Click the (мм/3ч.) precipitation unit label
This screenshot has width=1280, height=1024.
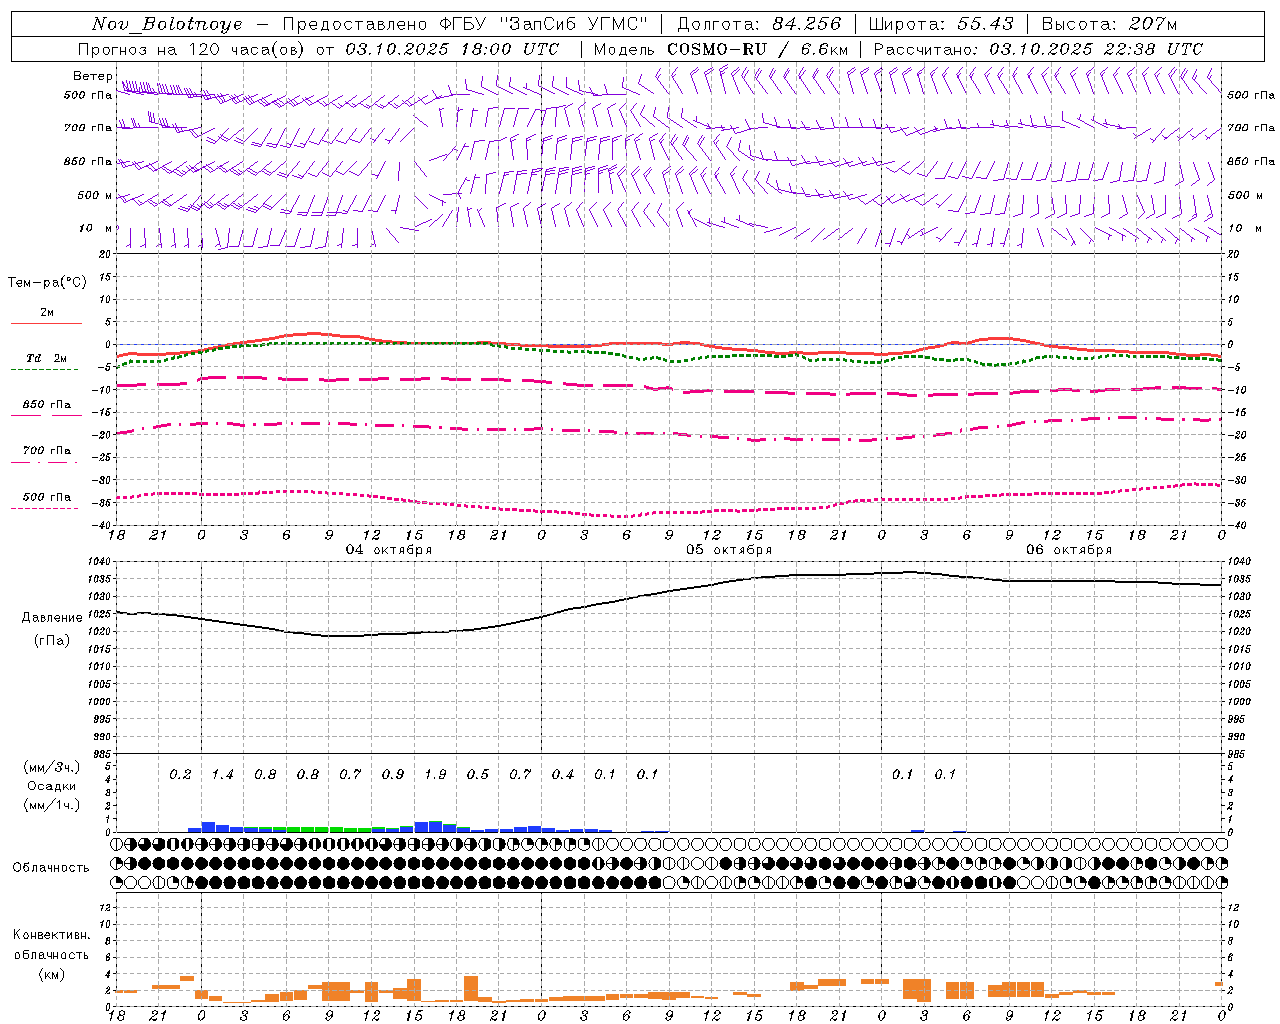click(x=51, y=768)
